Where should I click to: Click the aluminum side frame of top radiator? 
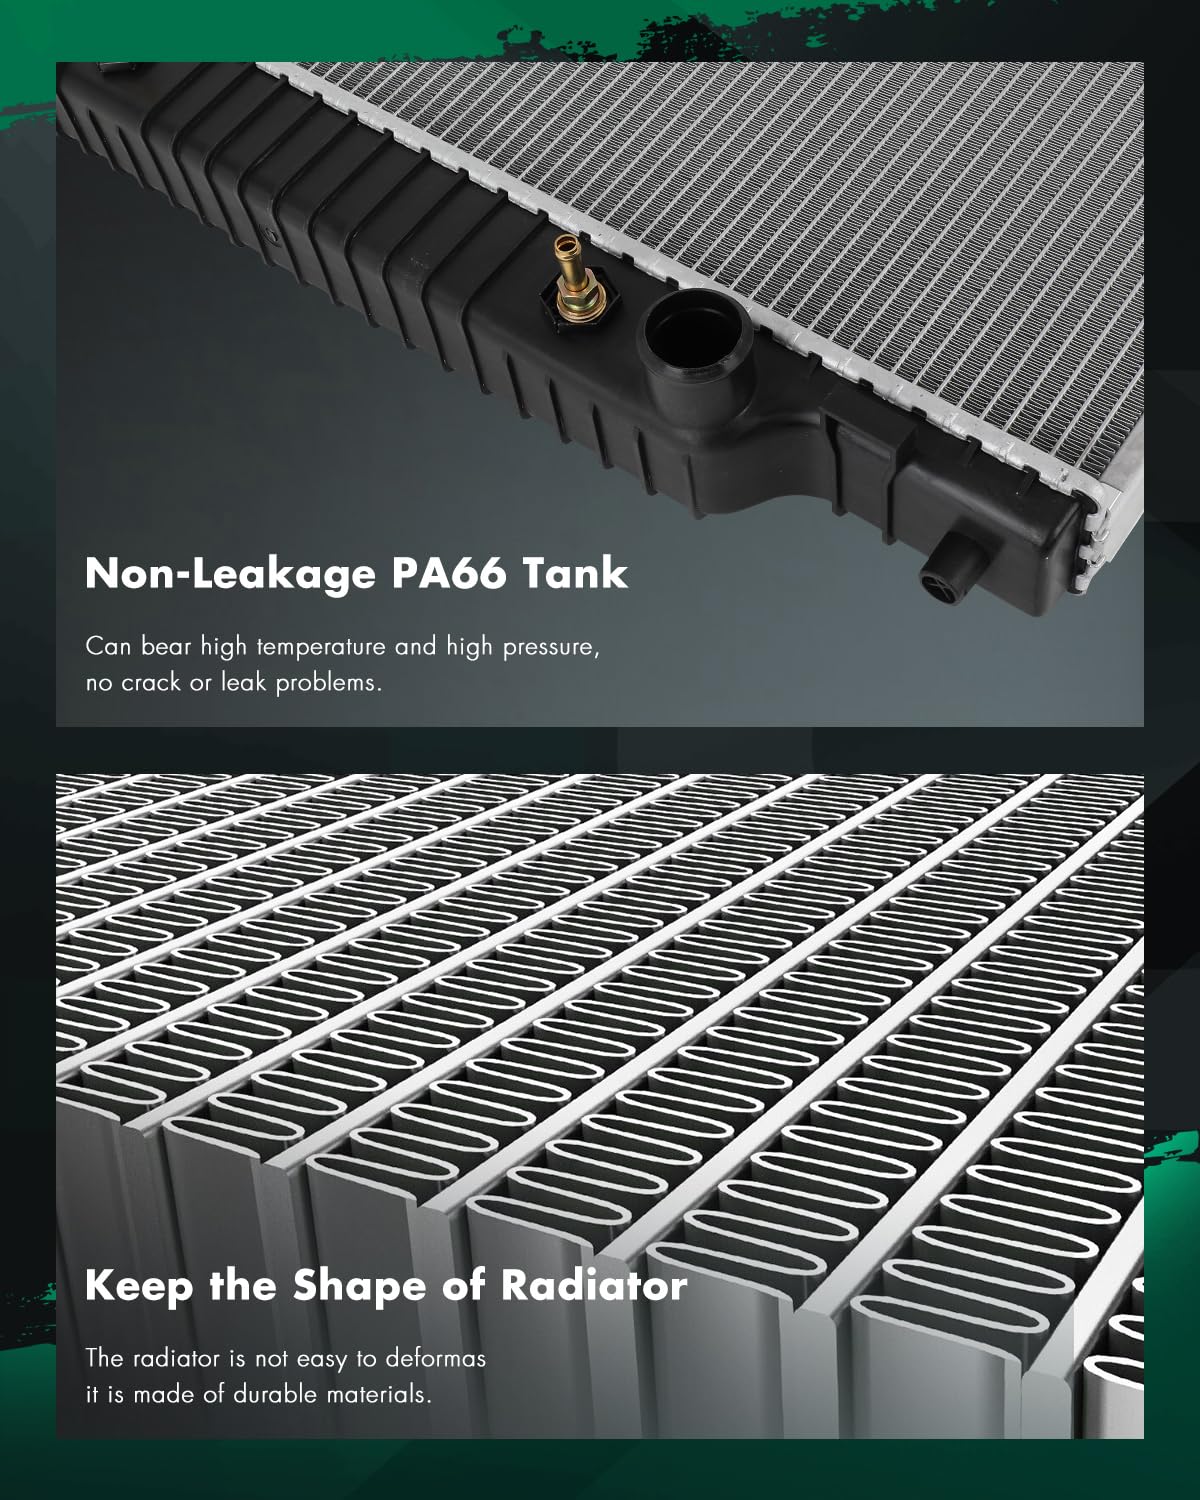pos(700,280)
